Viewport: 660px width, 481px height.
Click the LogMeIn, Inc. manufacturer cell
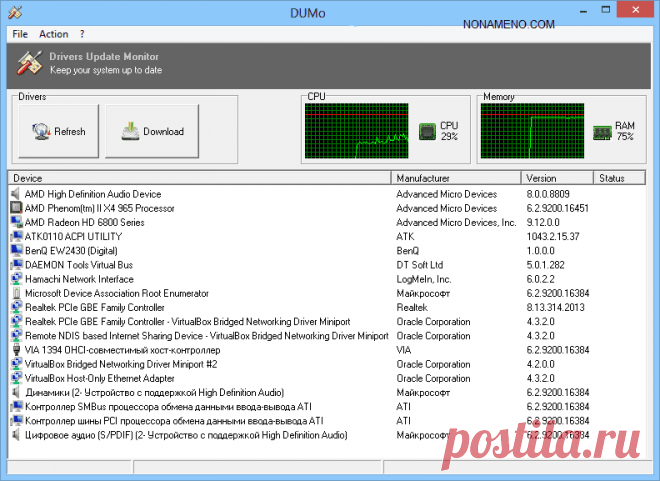point(423,279)
